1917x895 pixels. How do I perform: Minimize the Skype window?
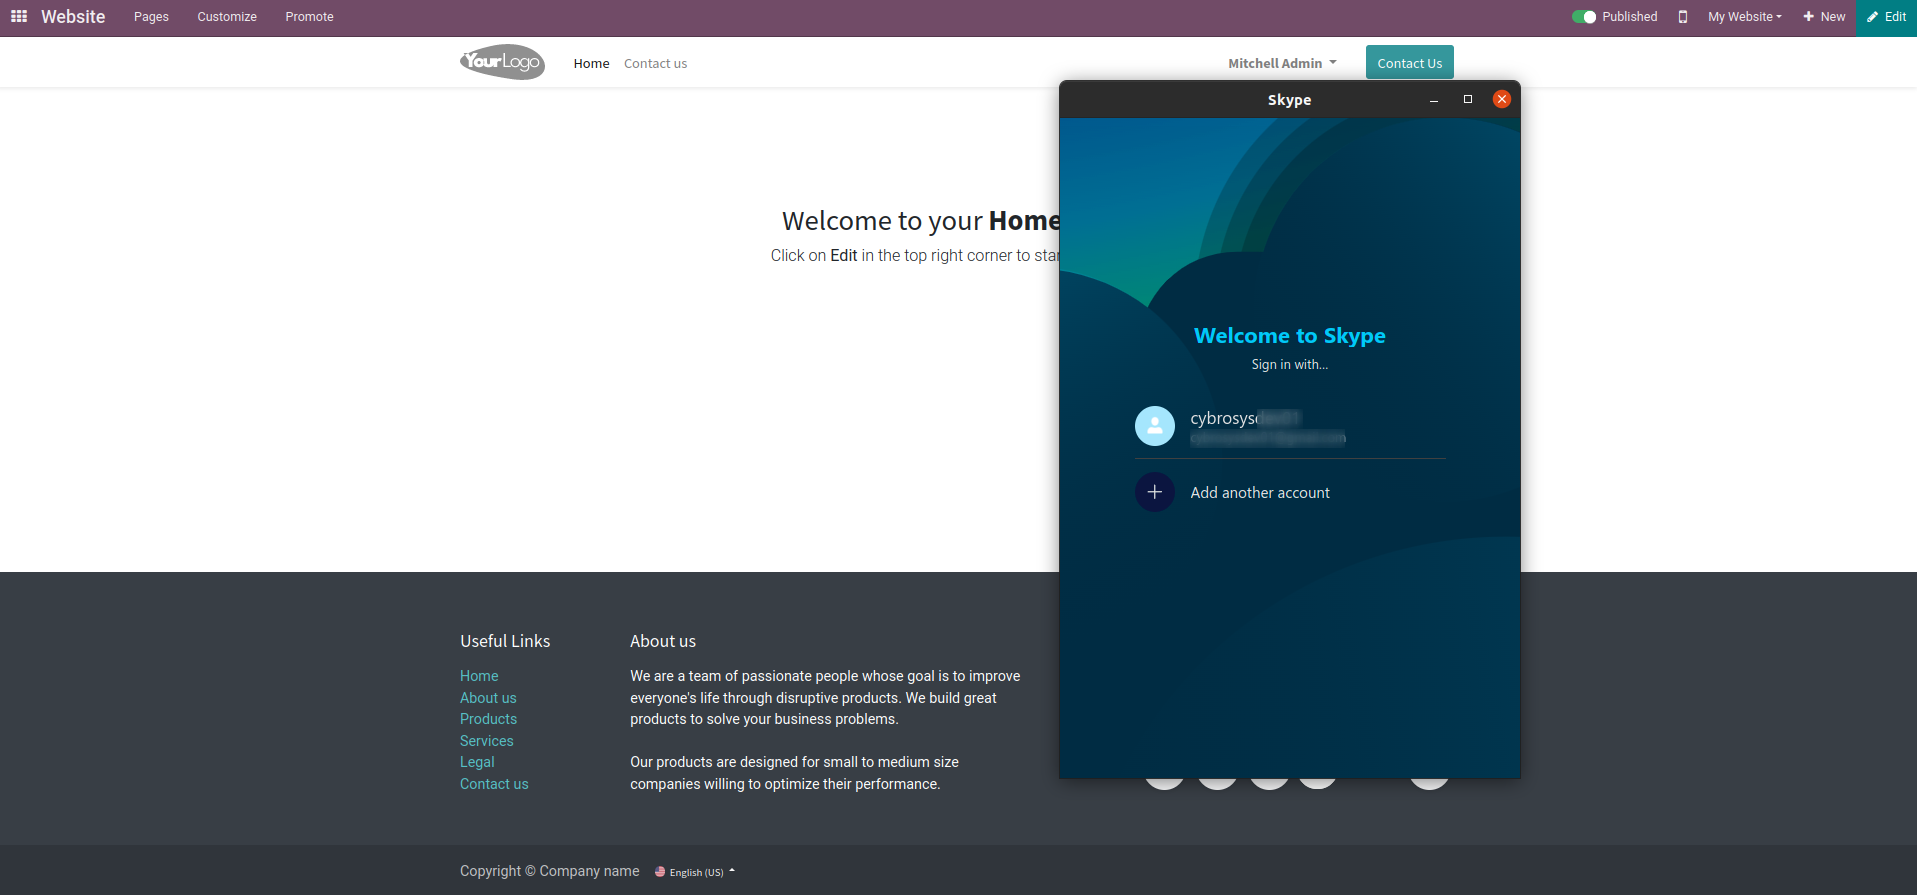coord(1434,100)
